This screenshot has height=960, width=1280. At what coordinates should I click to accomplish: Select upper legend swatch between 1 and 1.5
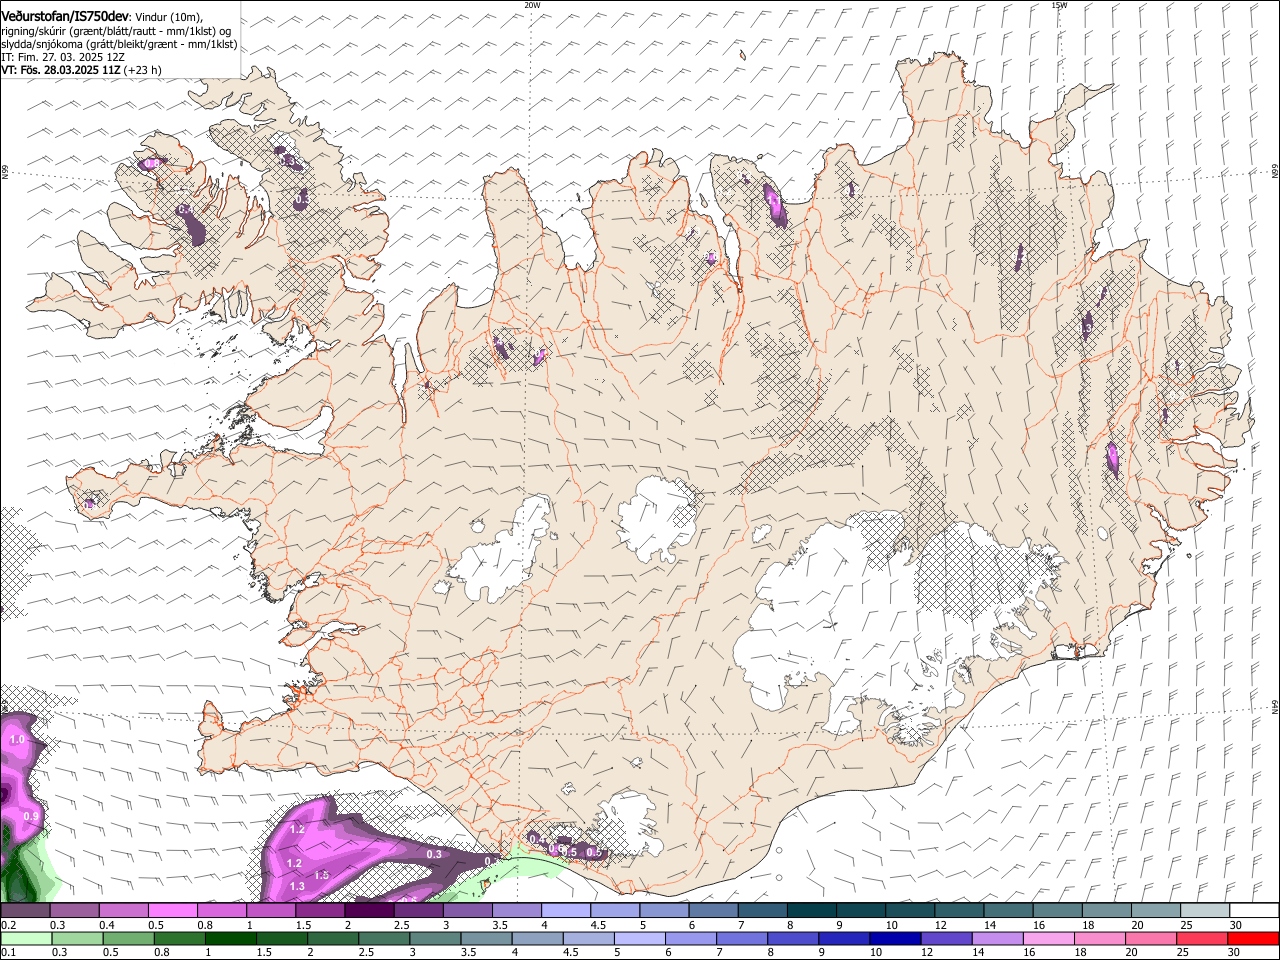[271, 910]
